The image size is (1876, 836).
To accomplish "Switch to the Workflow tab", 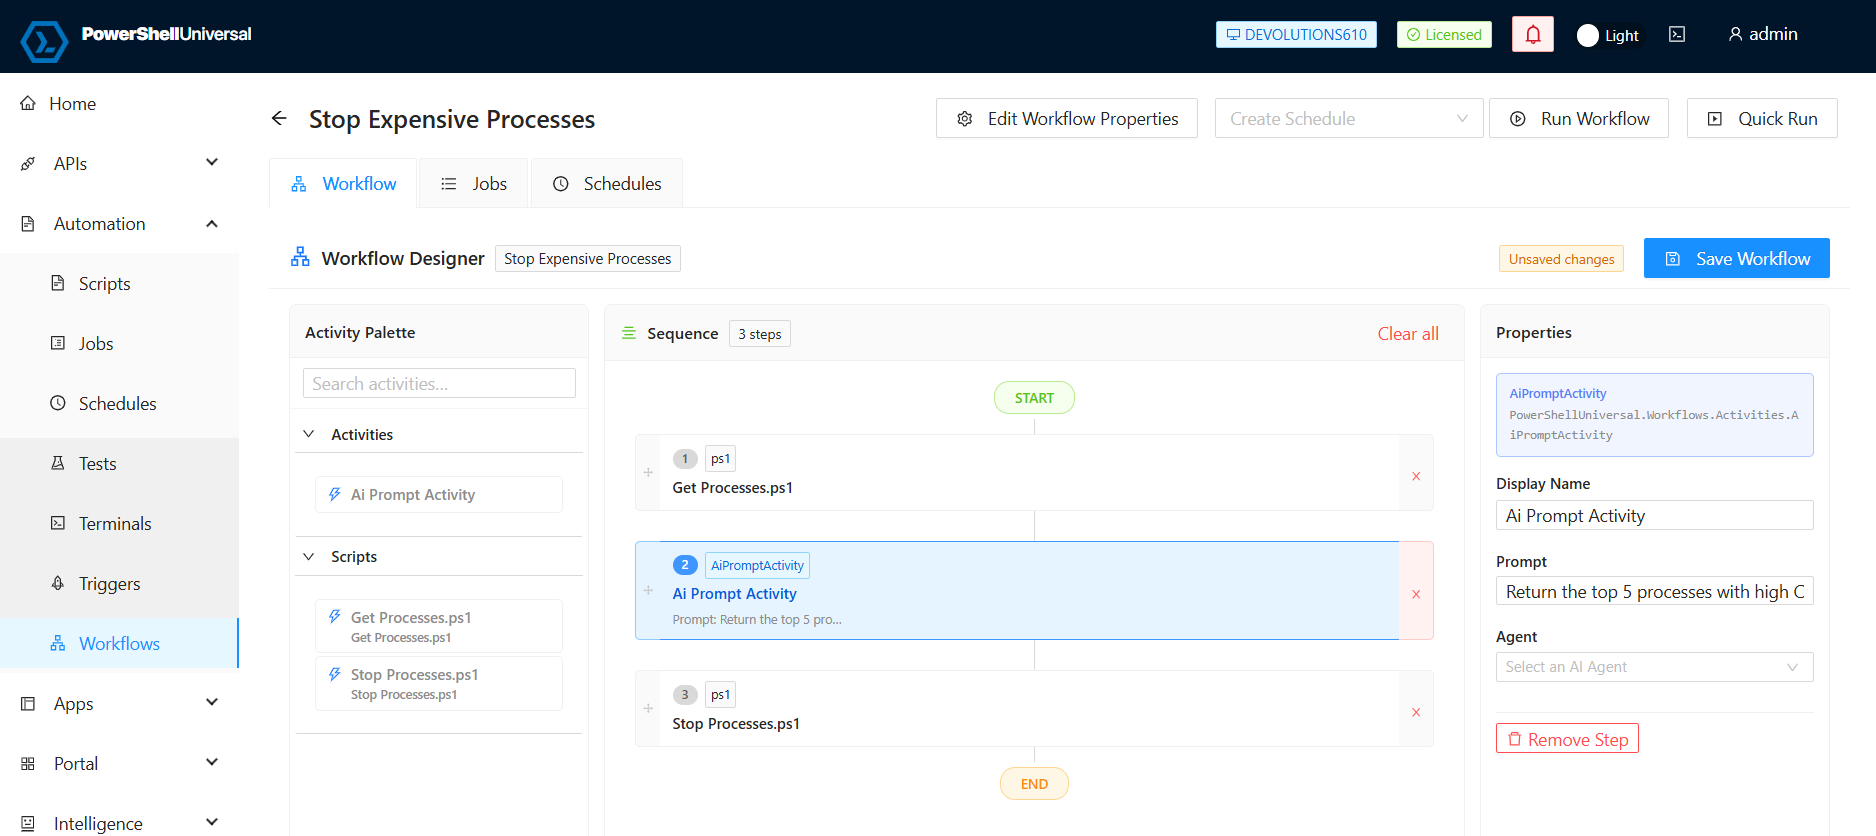I will [x=343, y=183].
